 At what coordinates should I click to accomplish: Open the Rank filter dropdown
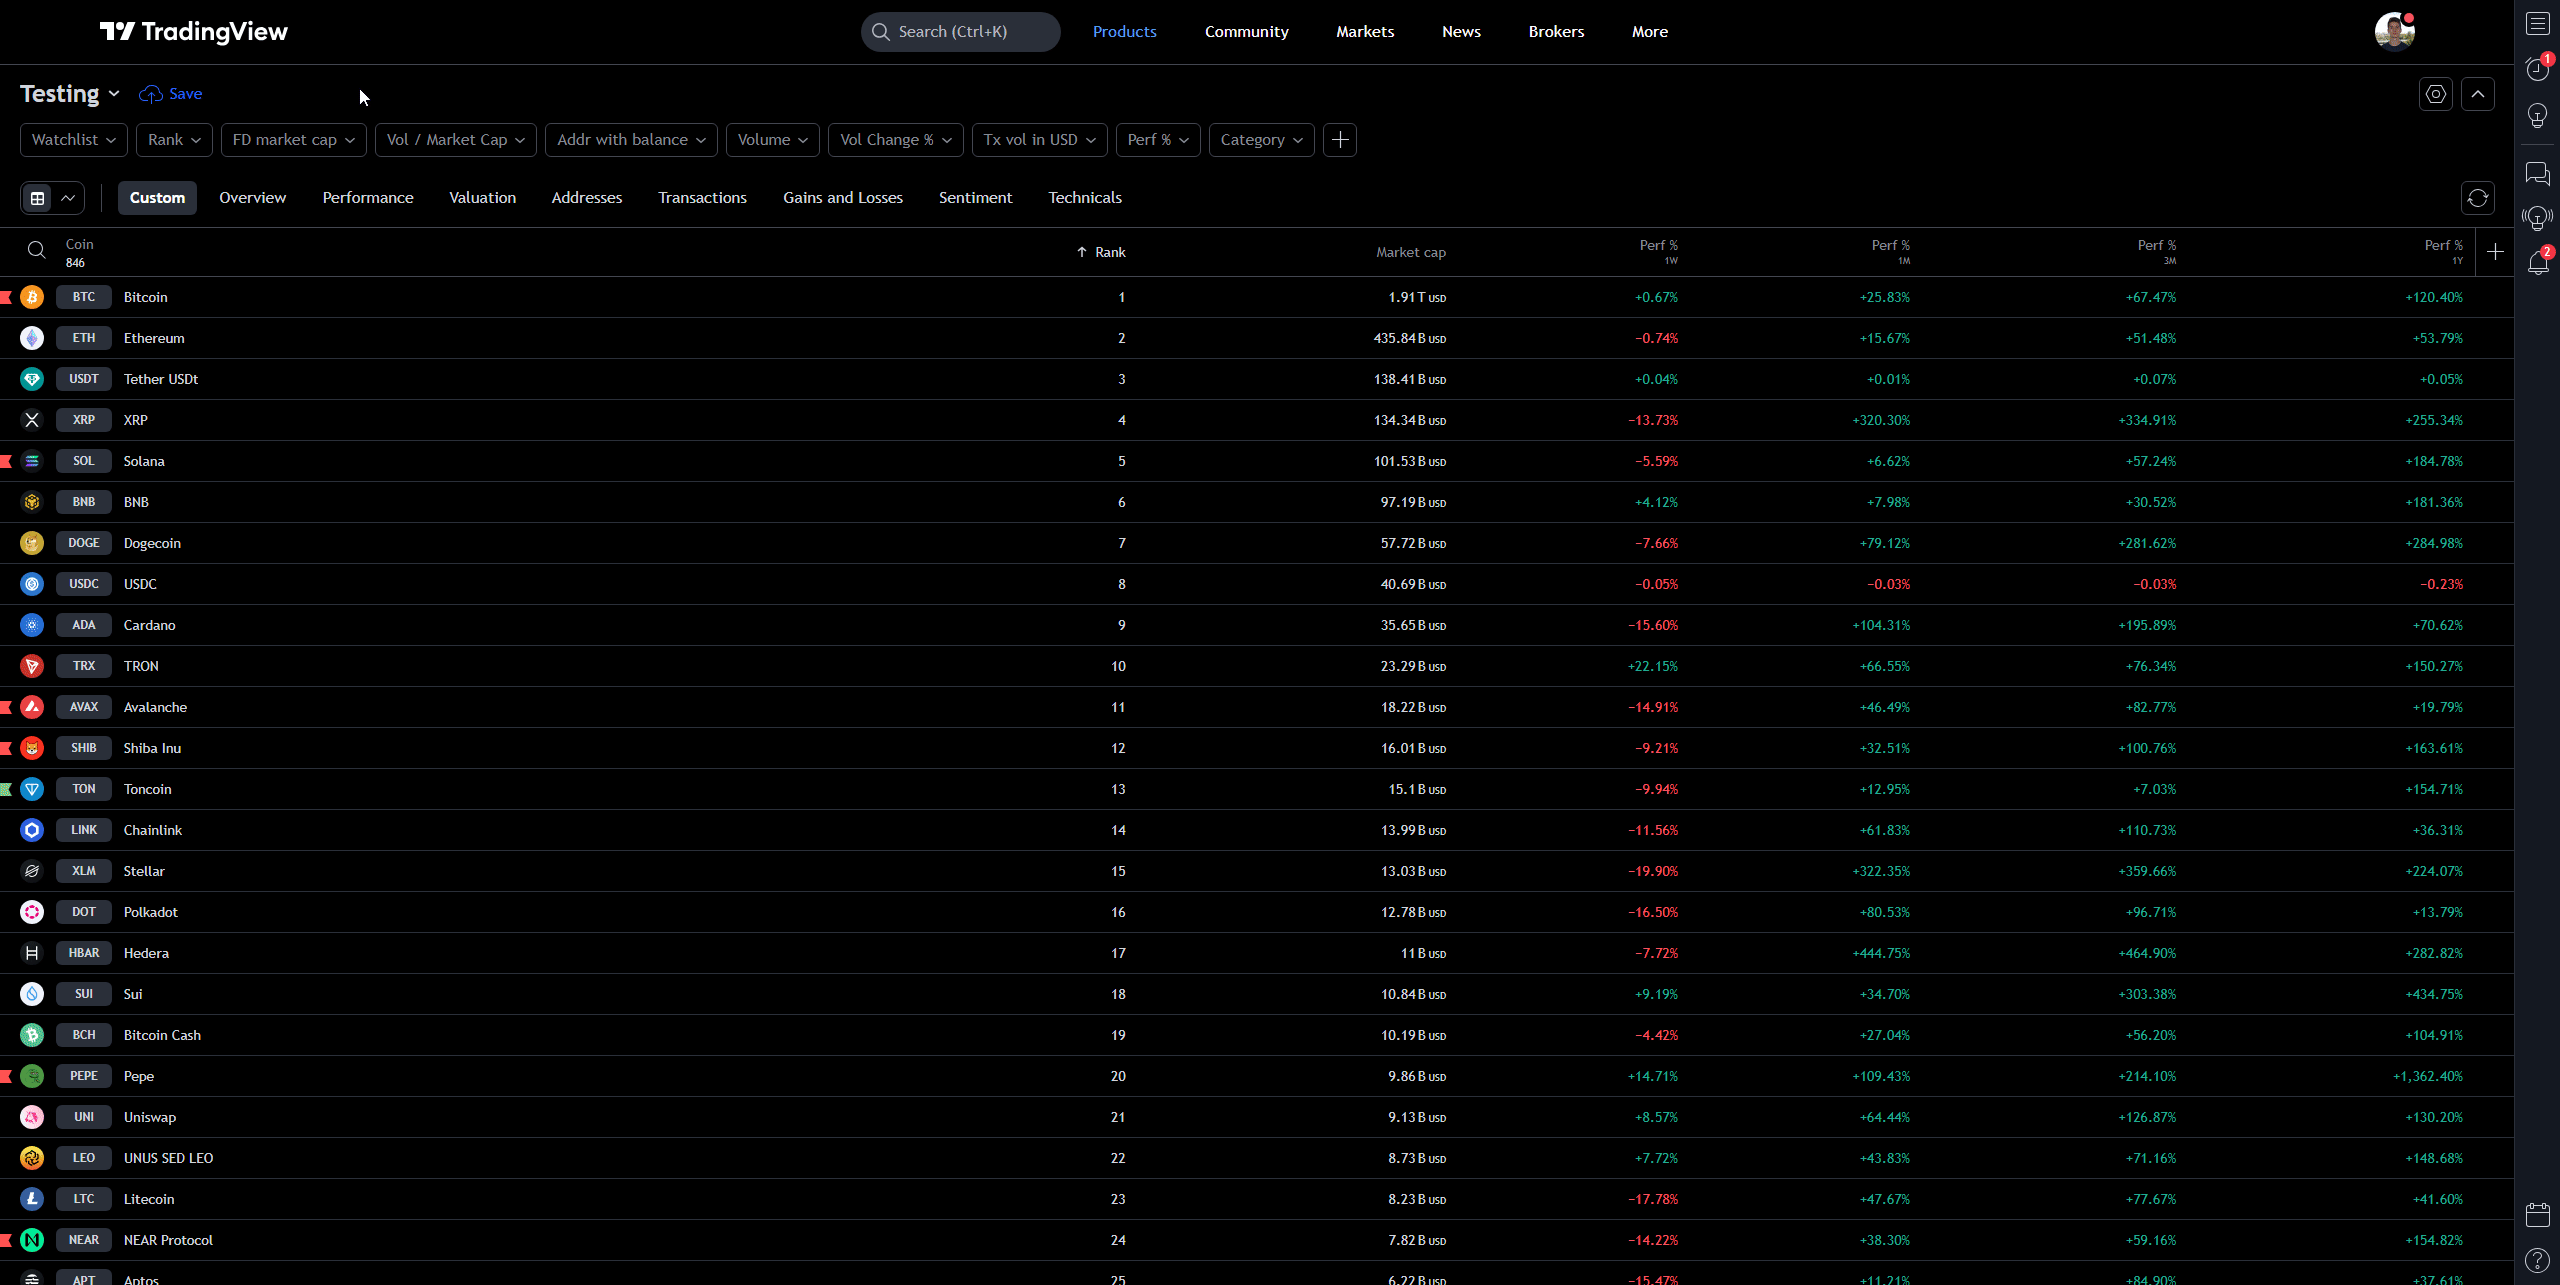click(x=175, y=140)
